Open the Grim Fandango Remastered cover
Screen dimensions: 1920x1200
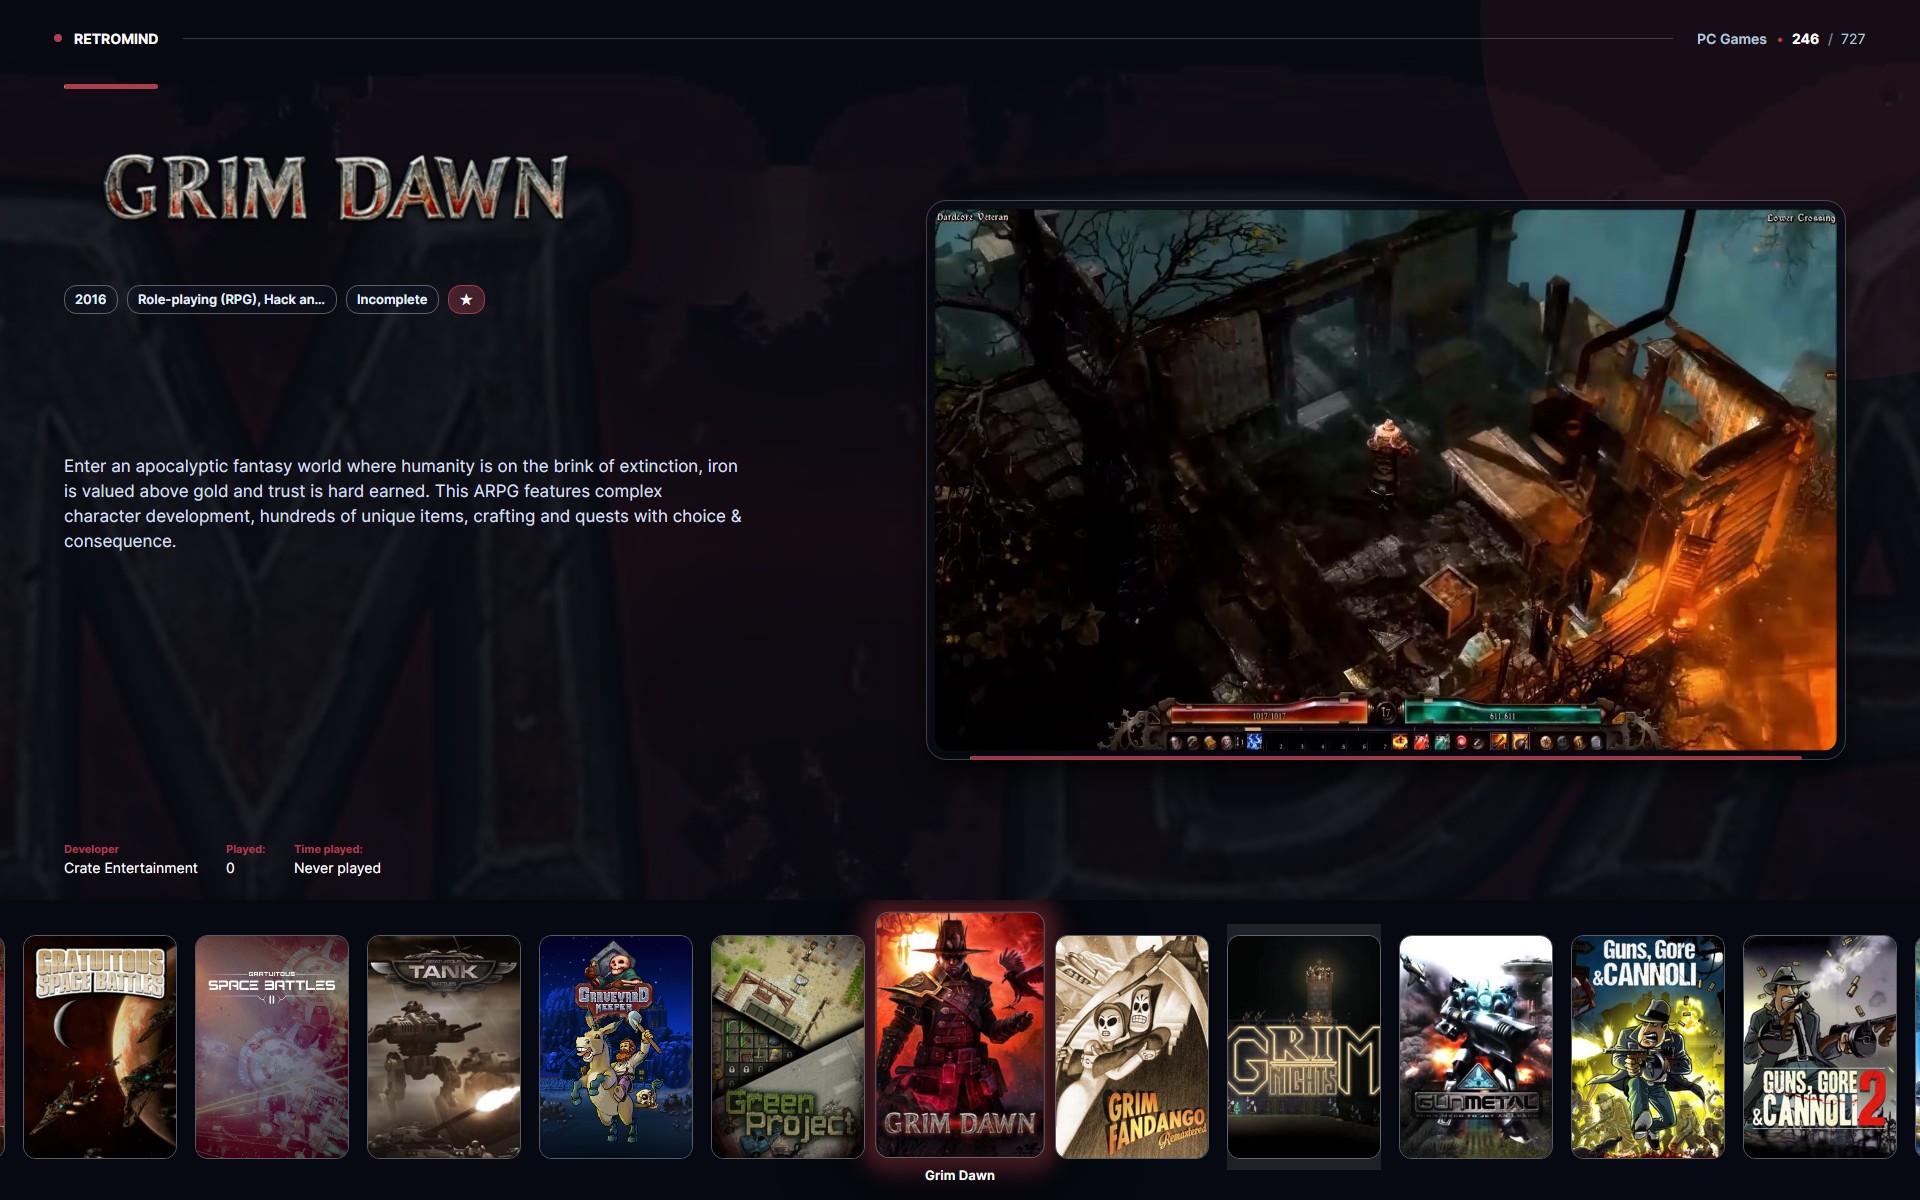tap(1132, 1047)
